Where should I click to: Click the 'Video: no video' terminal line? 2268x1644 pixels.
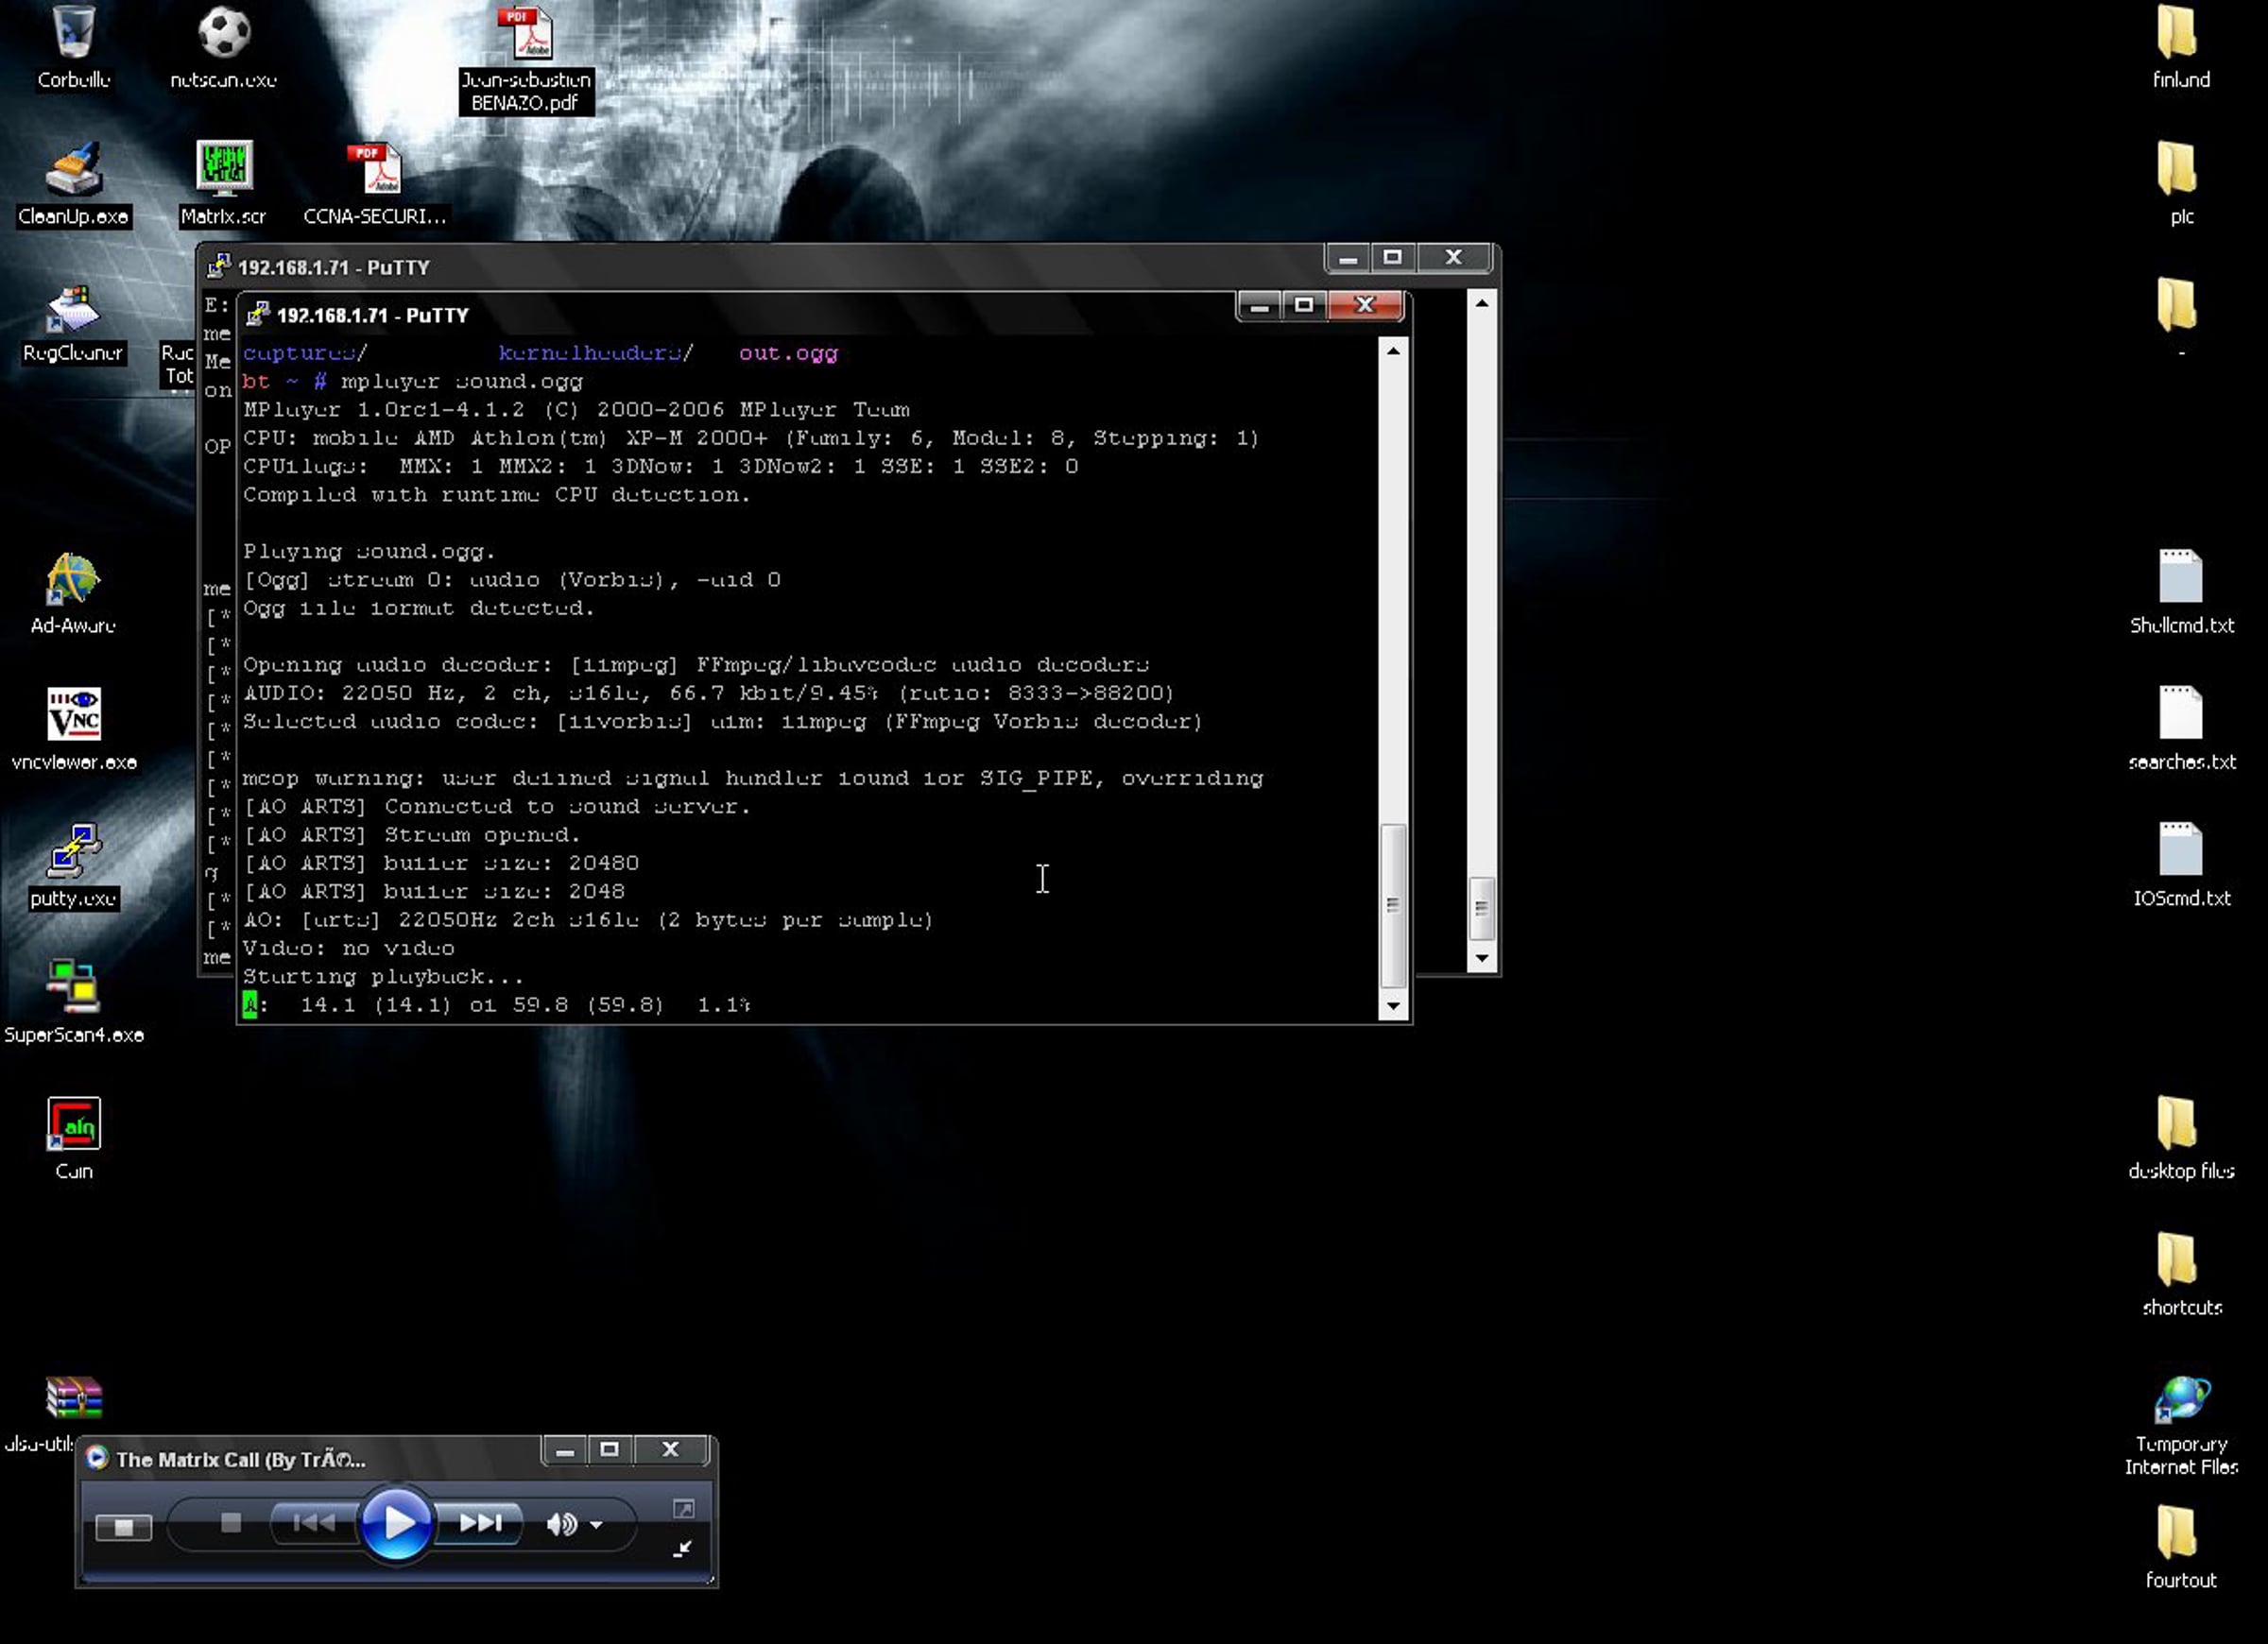pos(348,948)
